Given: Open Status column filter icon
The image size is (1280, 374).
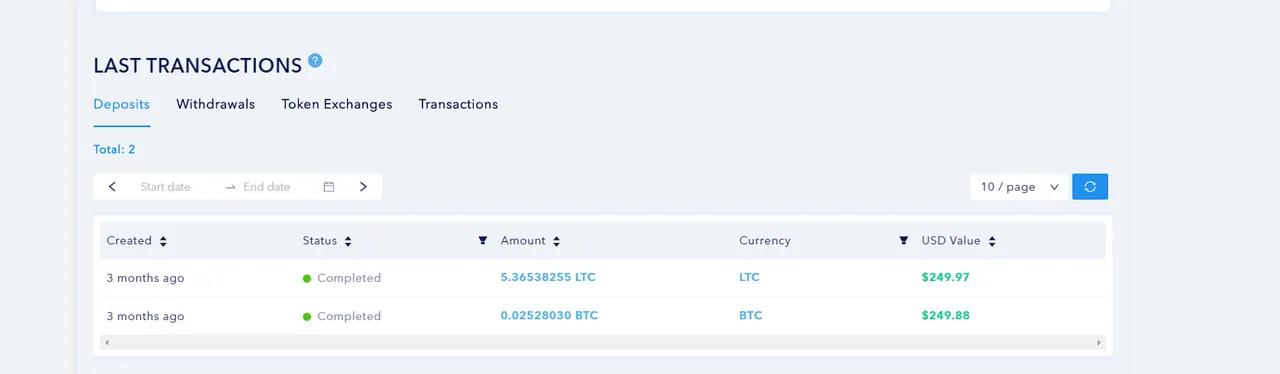Looking at the screenshot, I should (x=483, y=241).
